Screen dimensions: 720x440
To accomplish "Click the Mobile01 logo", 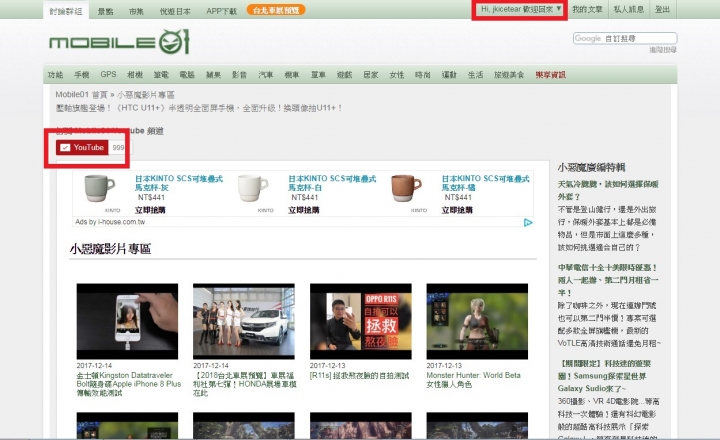I will coord(119,42).
